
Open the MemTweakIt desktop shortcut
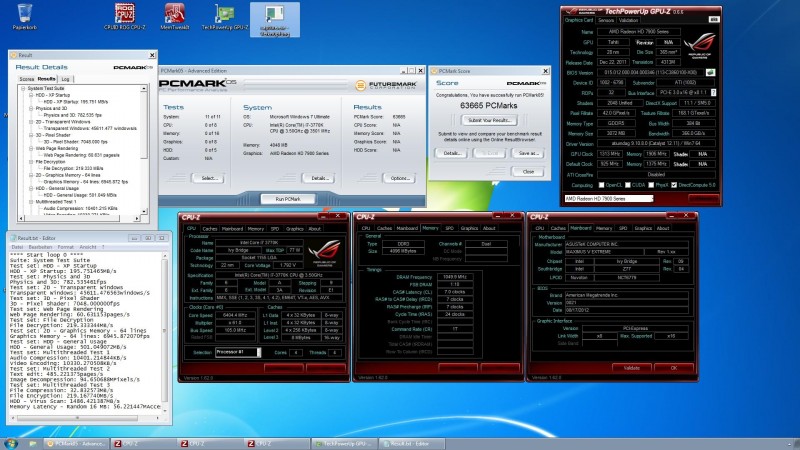pyautogui.click(x=174, y=17)
